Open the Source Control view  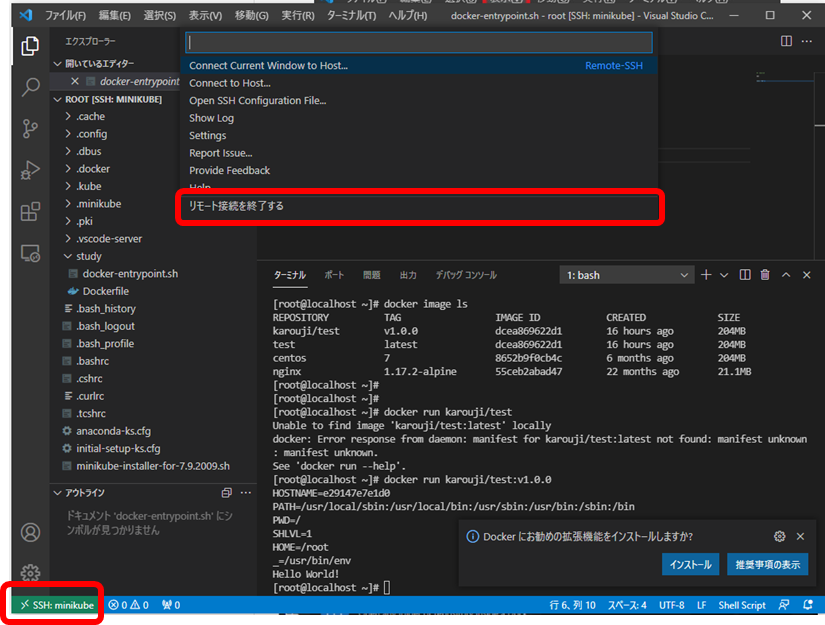(30, 128)
